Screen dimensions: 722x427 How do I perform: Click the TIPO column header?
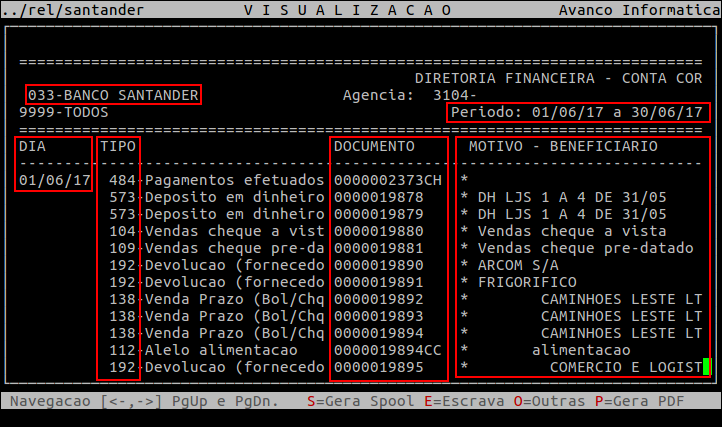click(119, 146)
